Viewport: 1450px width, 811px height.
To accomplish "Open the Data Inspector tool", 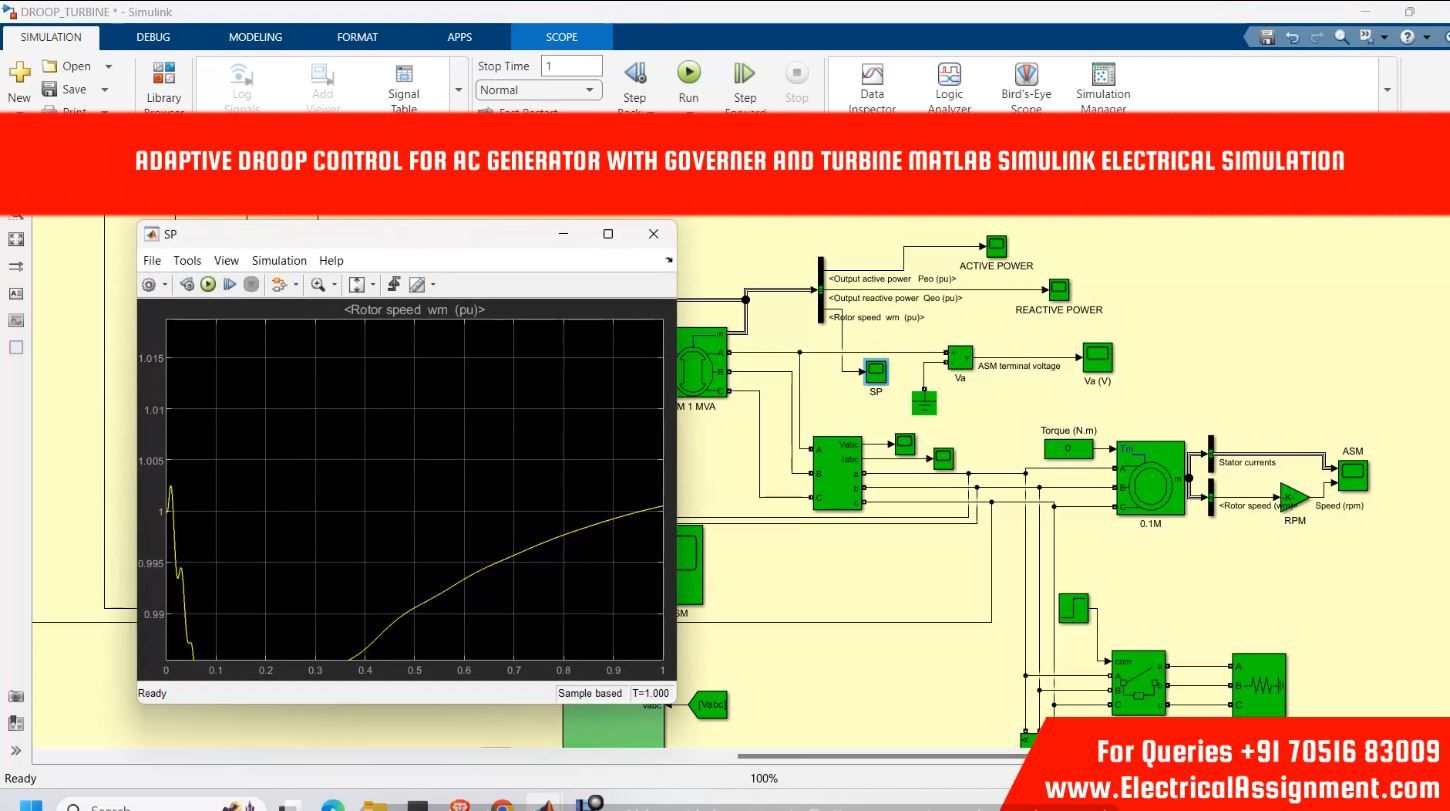I will pyautogui.click(x=872, y=76).
